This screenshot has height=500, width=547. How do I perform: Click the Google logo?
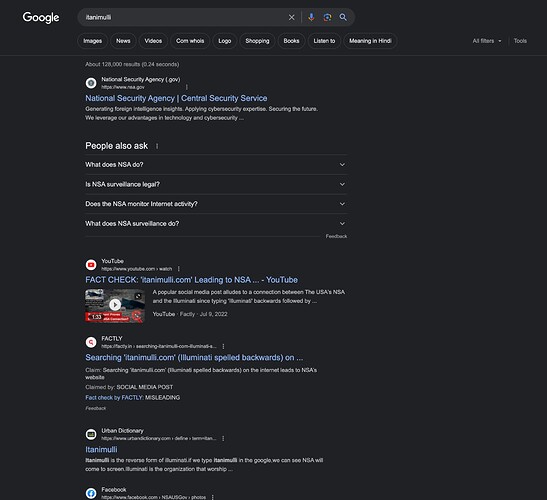tap(41, 17)
